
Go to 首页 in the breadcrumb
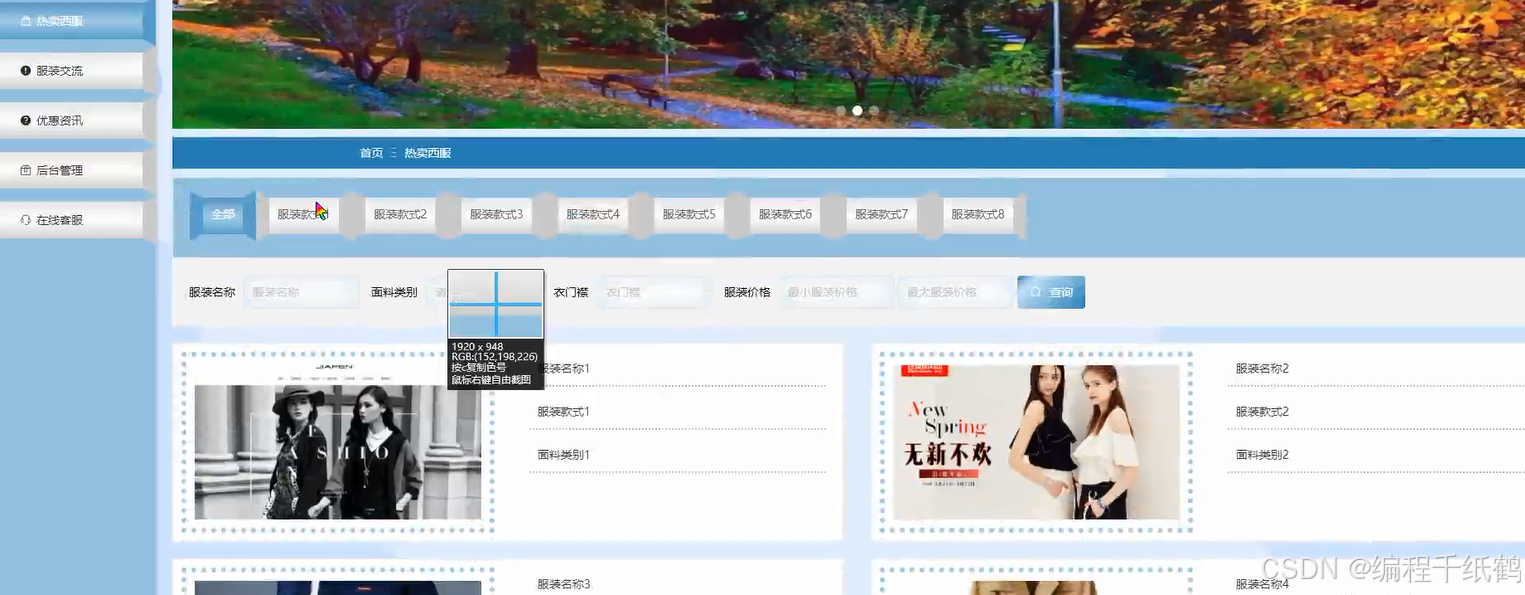click(371, 153)
